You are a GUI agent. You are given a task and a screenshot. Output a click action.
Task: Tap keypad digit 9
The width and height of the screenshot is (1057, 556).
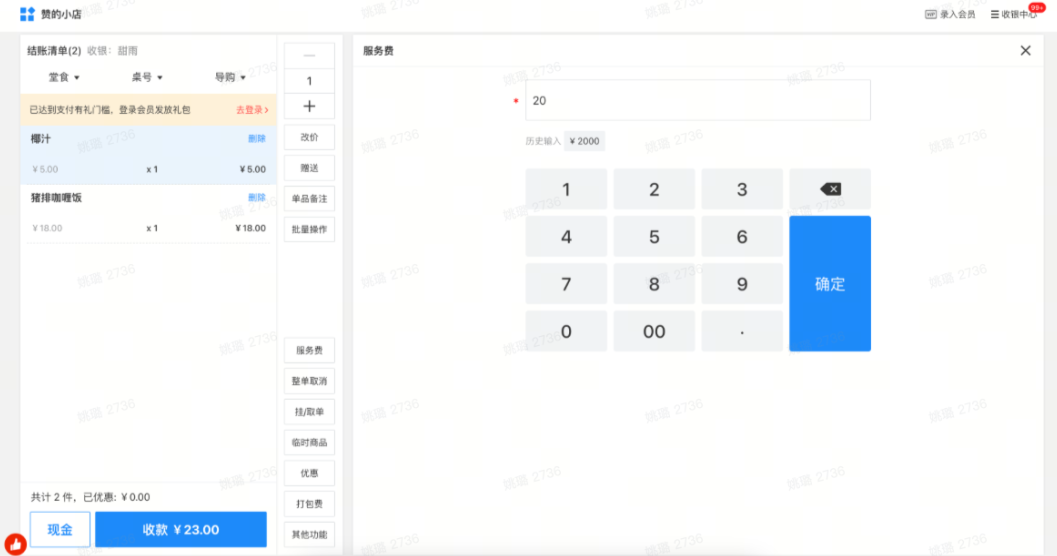pos(742,284)
